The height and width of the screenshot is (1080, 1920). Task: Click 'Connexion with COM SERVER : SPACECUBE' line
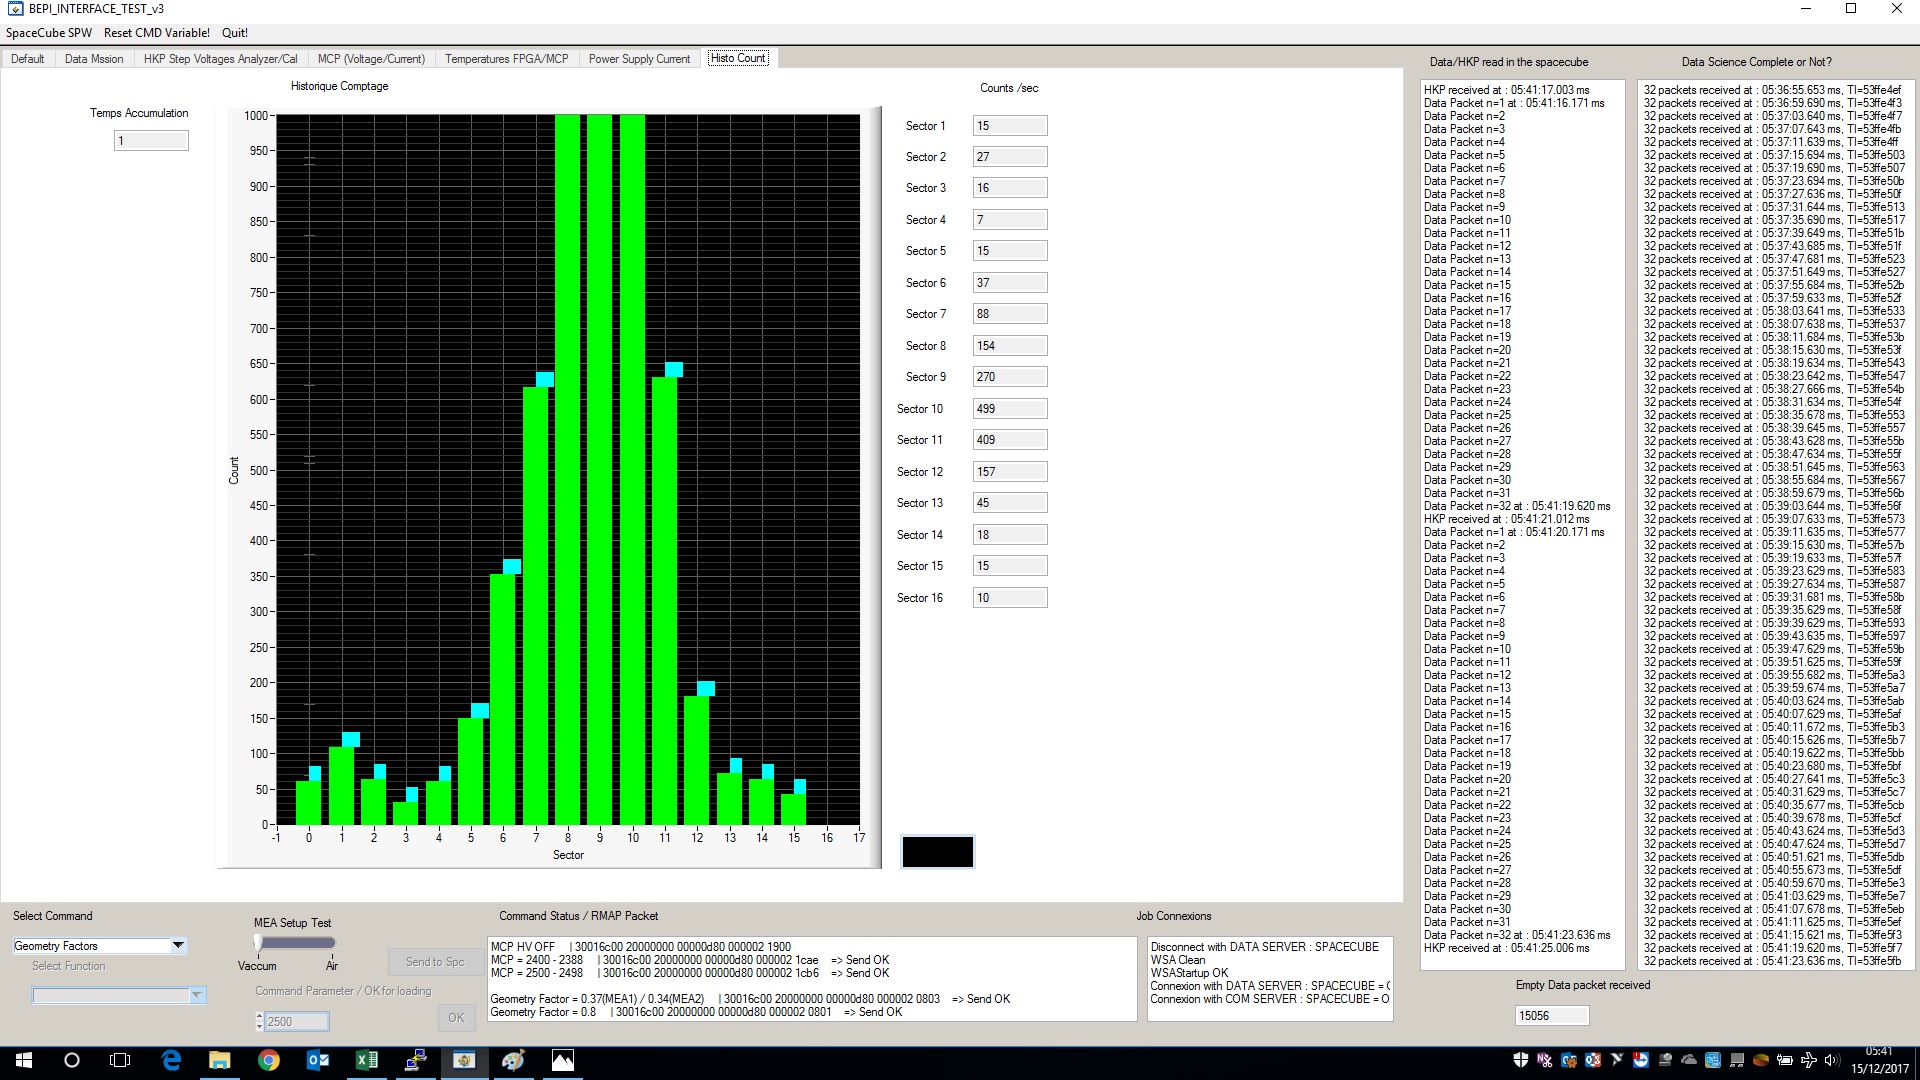click(x=1269, y=999)
